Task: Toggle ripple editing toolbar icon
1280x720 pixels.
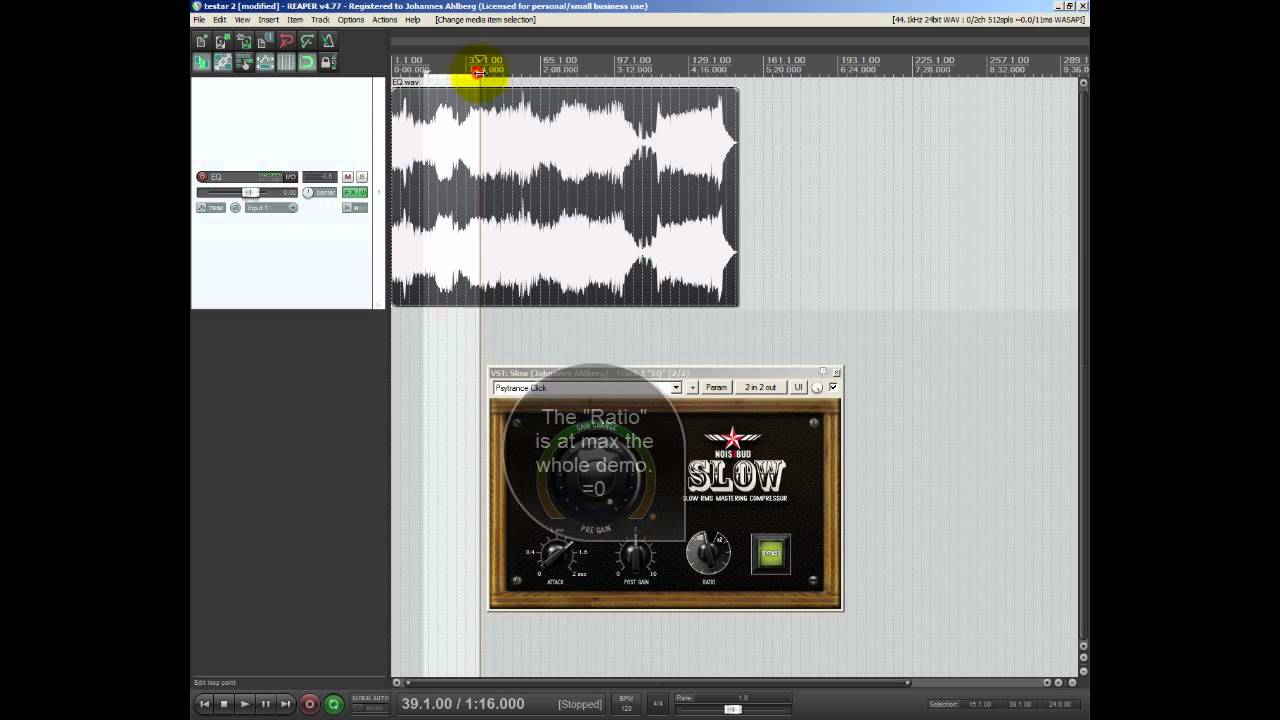Action: [x=244, y=62]
